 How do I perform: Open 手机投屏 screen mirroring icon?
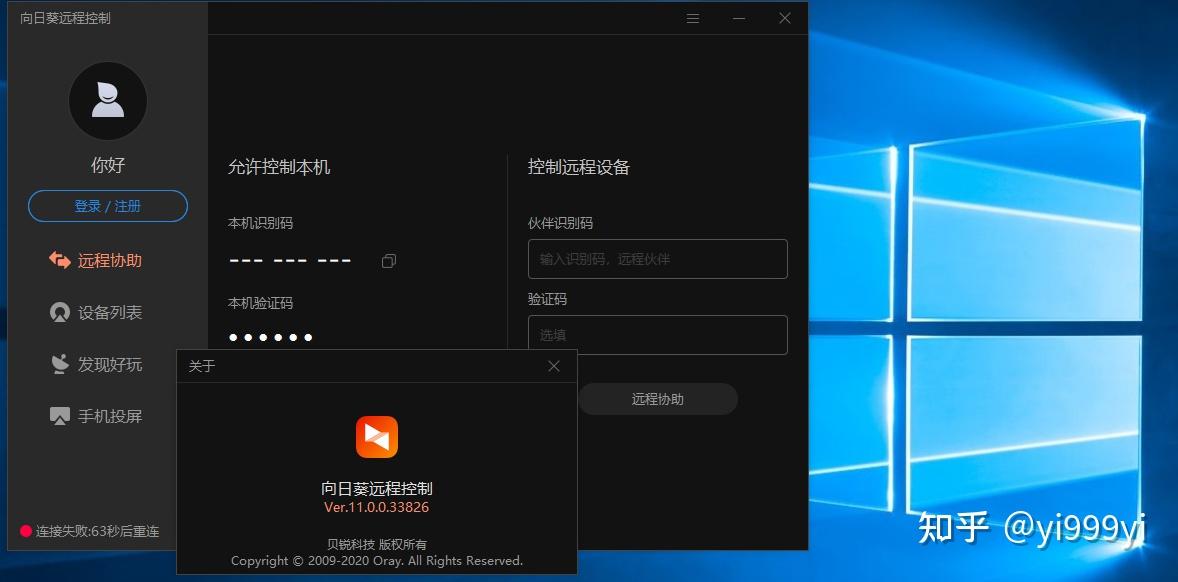point(60,416)
